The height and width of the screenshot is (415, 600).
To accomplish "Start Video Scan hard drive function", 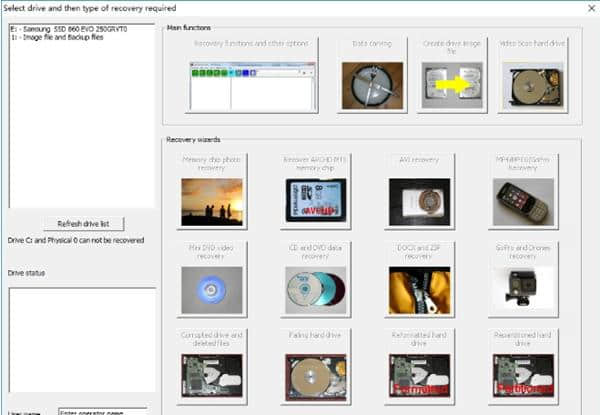I will click(532, 75).
